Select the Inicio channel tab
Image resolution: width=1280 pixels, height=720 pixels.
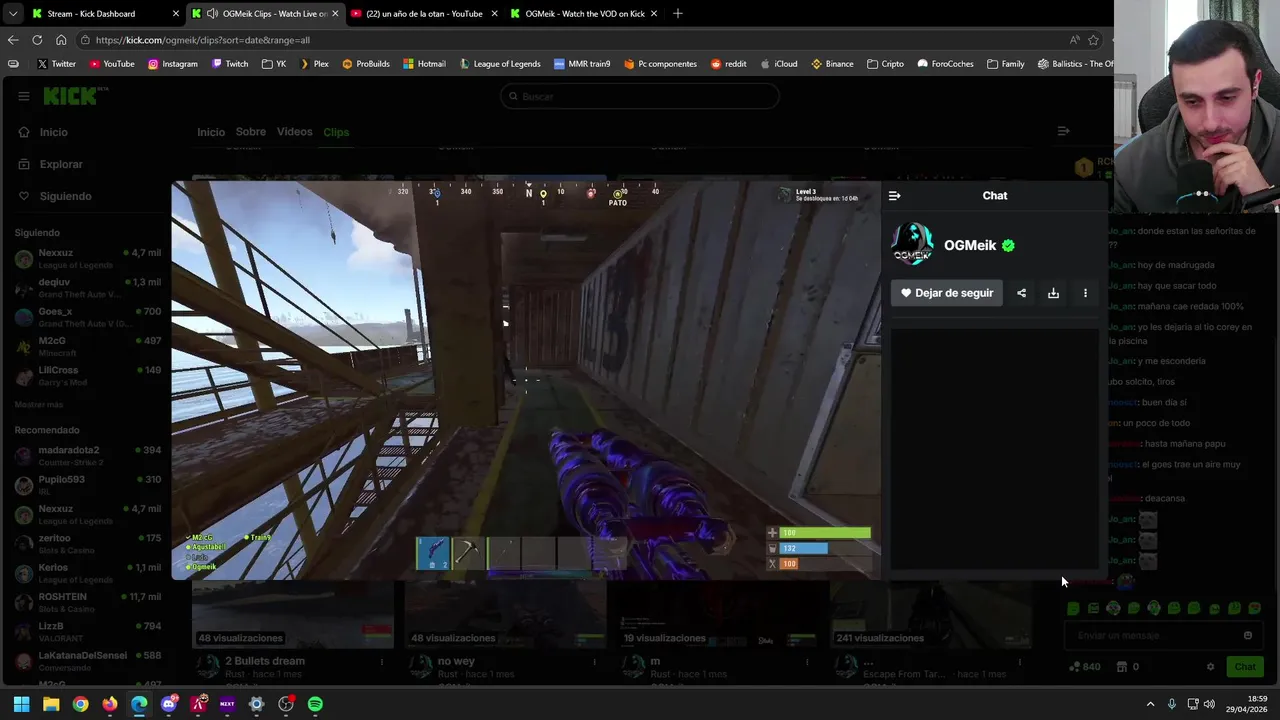pyautogui.click(x=211, y=132)
